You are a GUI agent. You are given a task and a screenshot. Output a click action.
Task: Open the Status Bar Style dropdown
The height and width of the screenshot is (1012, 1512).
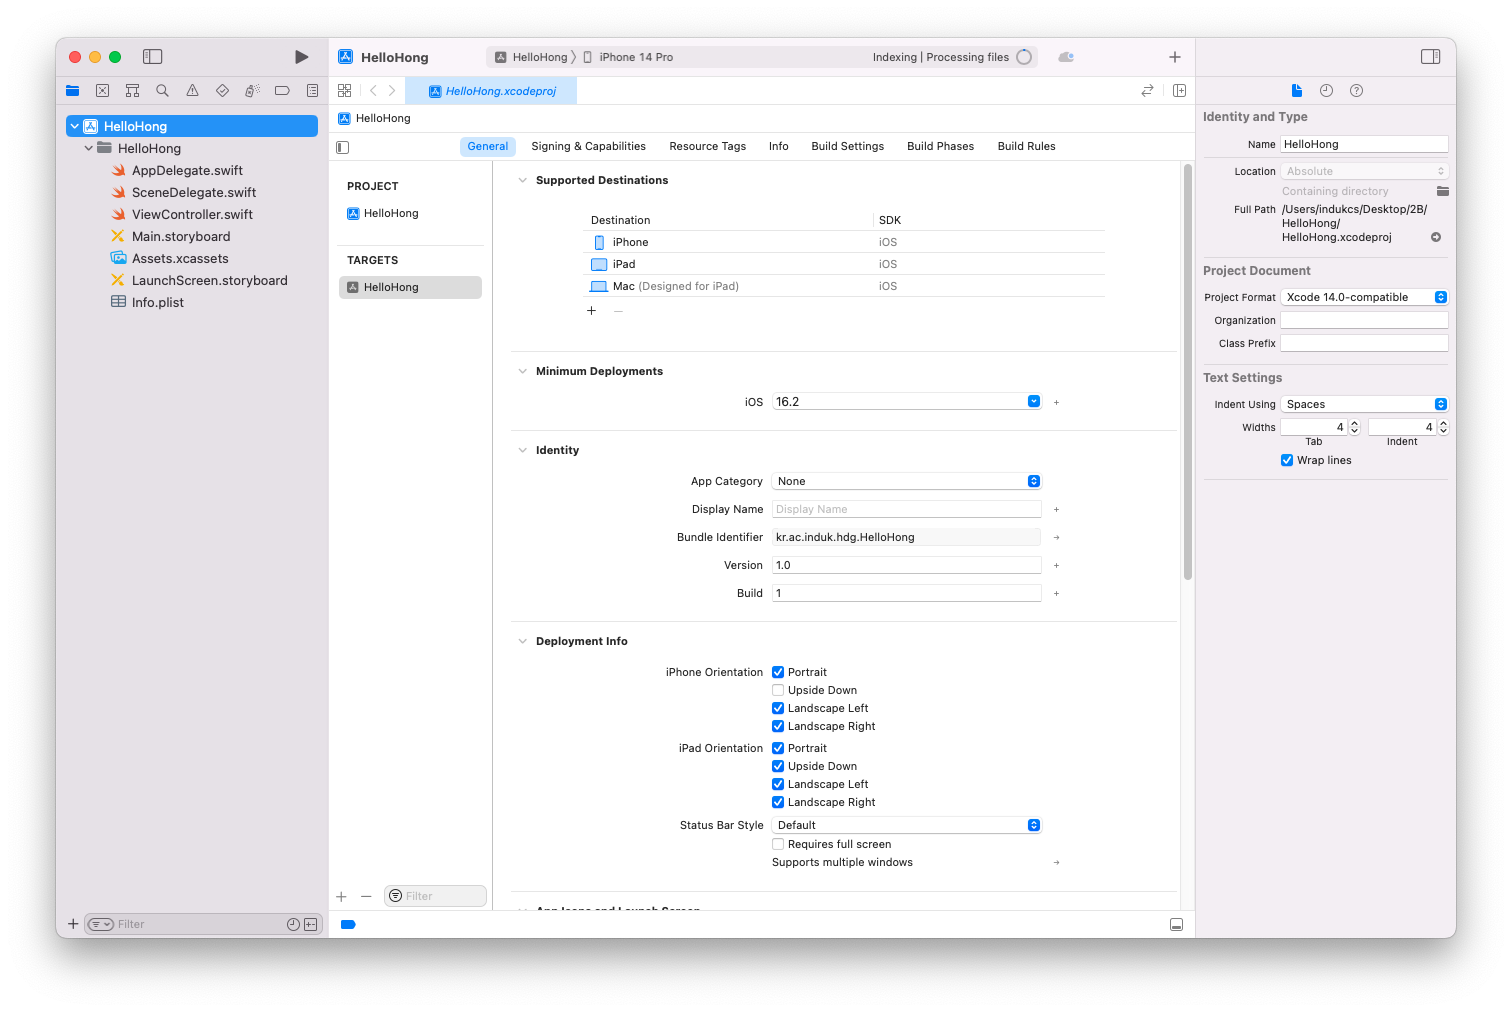906,825
